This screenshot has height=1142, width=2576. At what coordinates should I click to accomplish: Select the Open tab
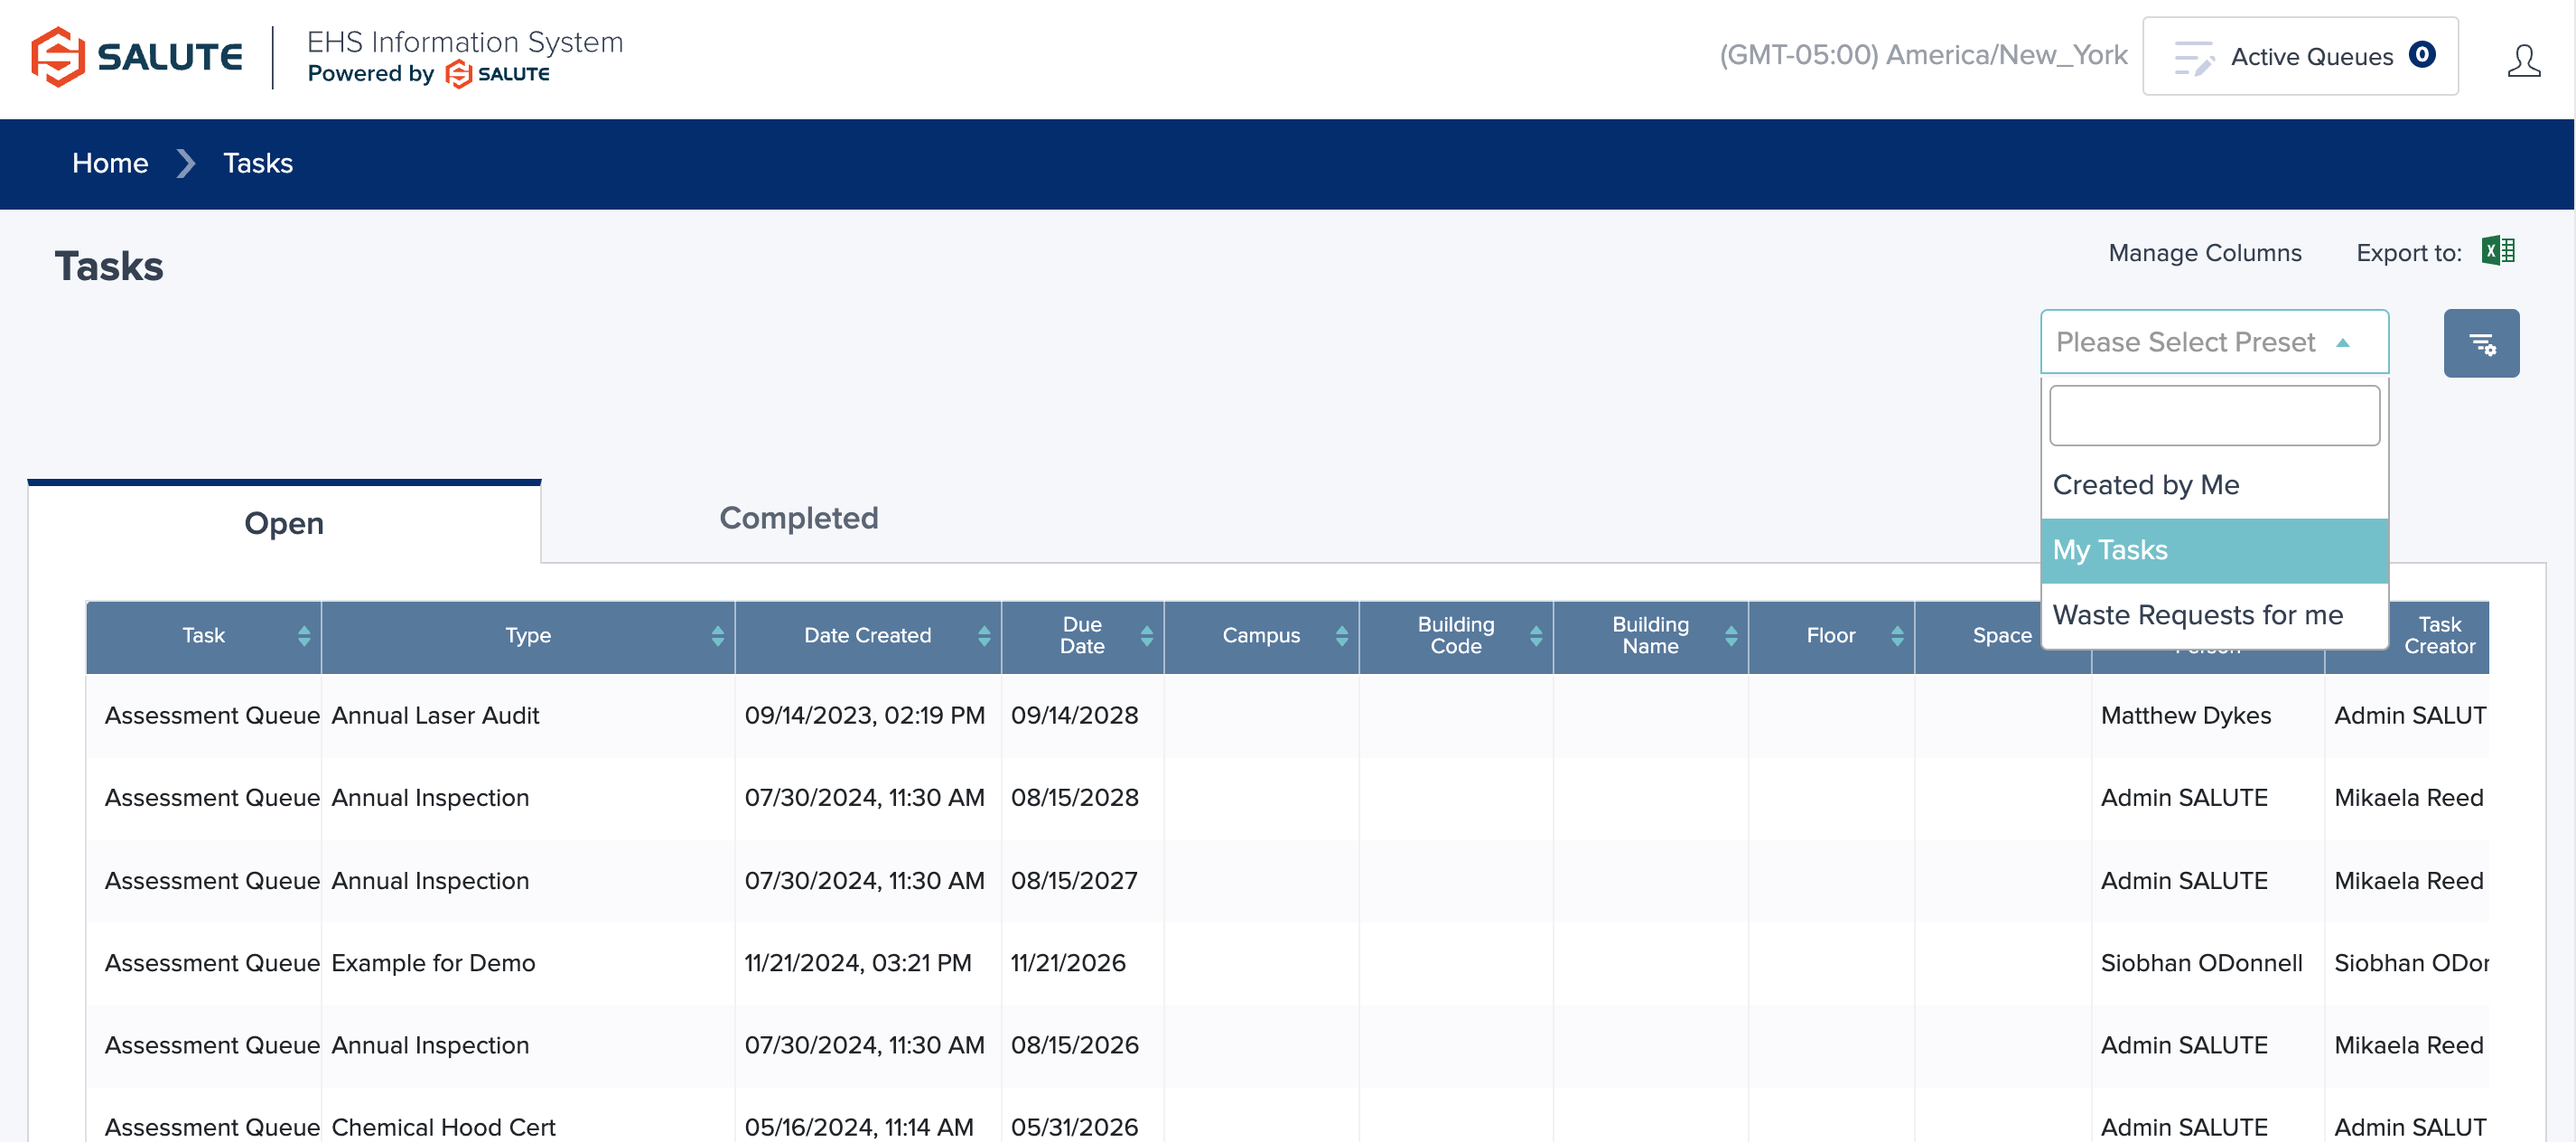click(x=284, y=523)
